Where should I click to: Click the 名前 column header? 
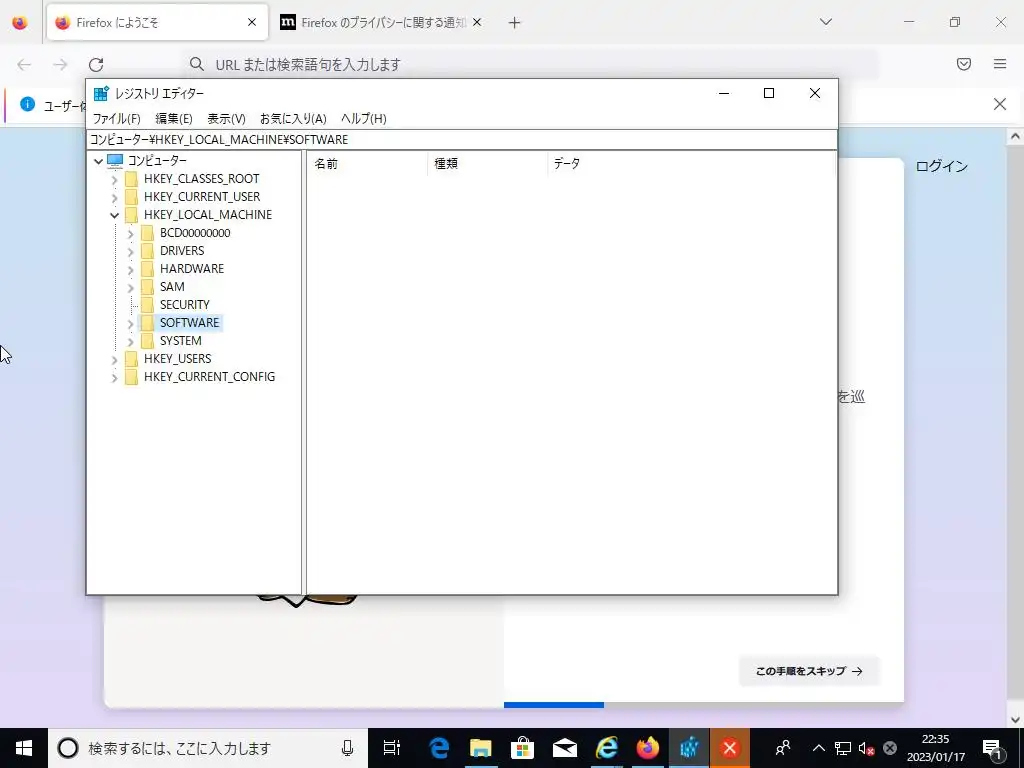pos(366,163)
